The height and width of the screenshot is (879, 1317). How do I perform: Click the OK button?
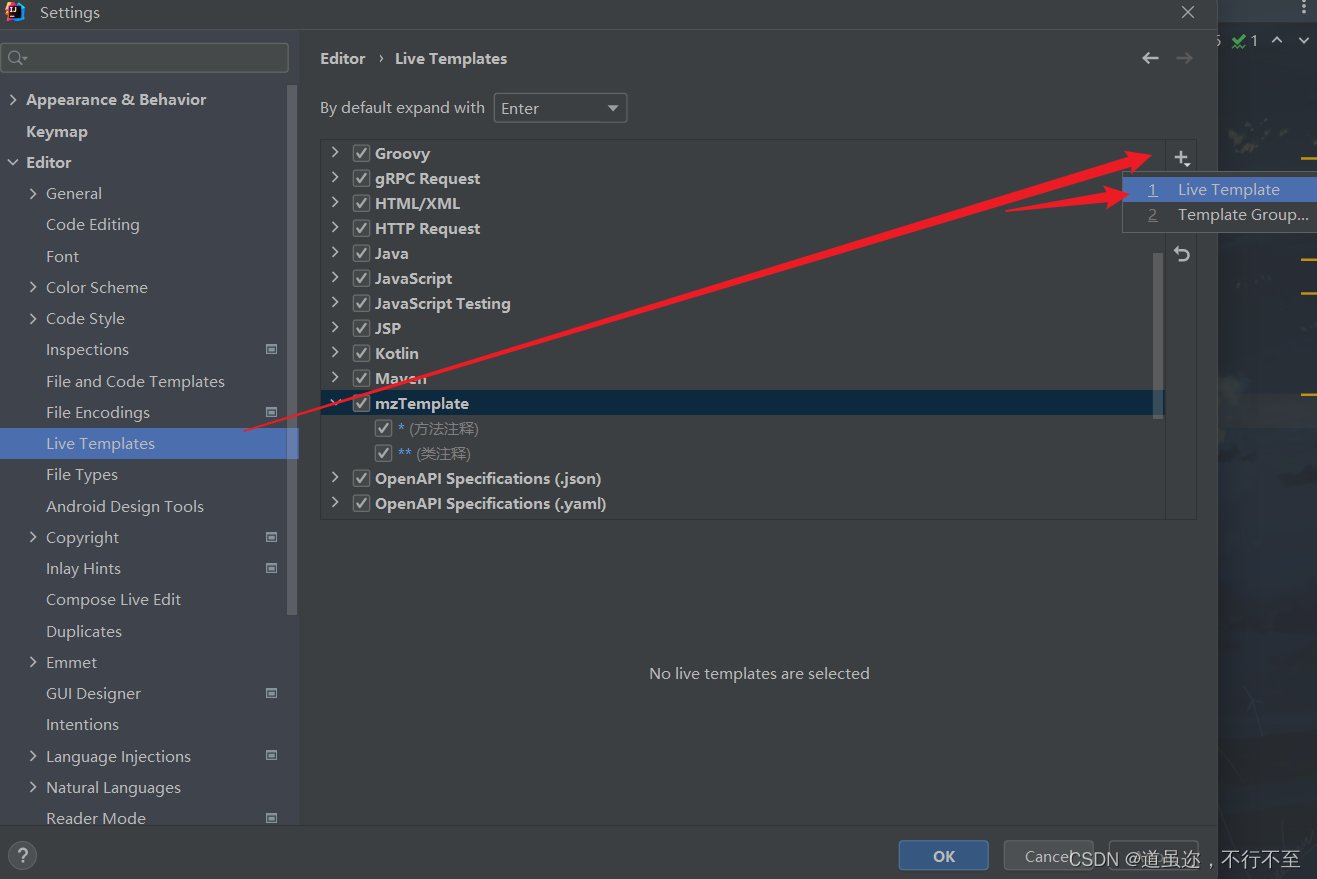944,856
